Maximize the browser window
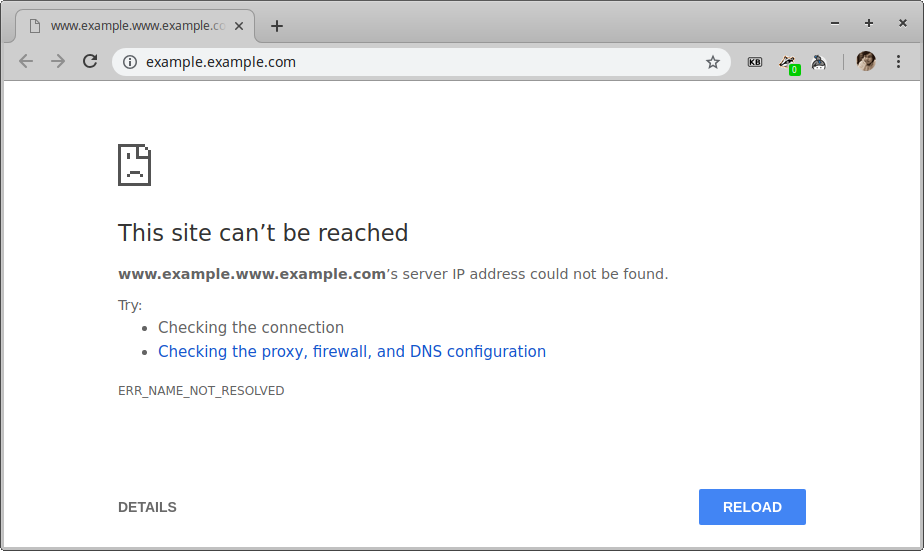Image resolution: width=924 pixels, height=551 pixels. pos(869,23)
